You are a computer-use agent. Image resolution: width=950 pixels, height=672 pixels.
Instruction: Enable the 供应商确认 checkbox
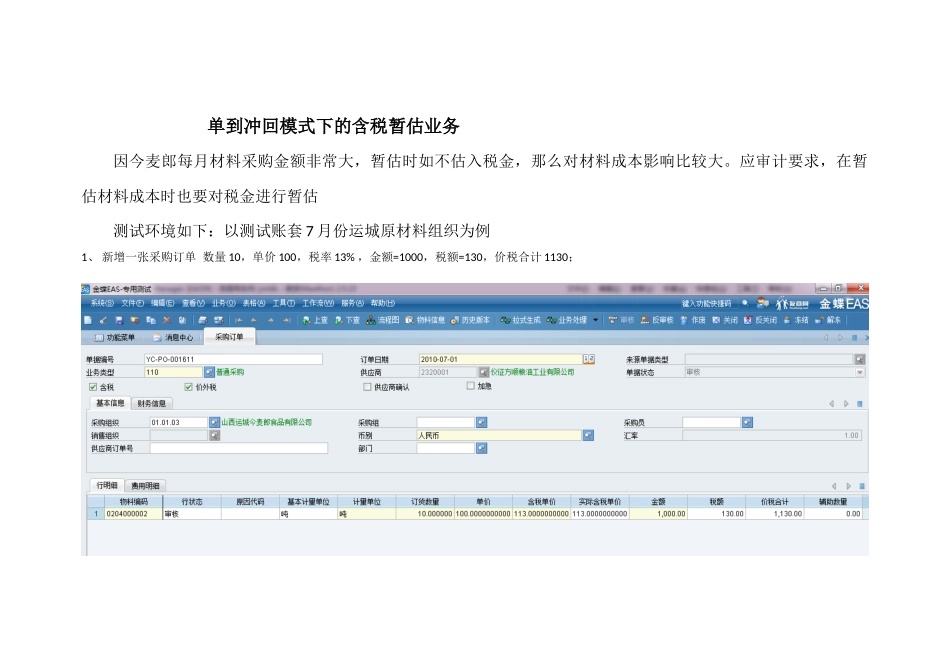pos(366,386)
